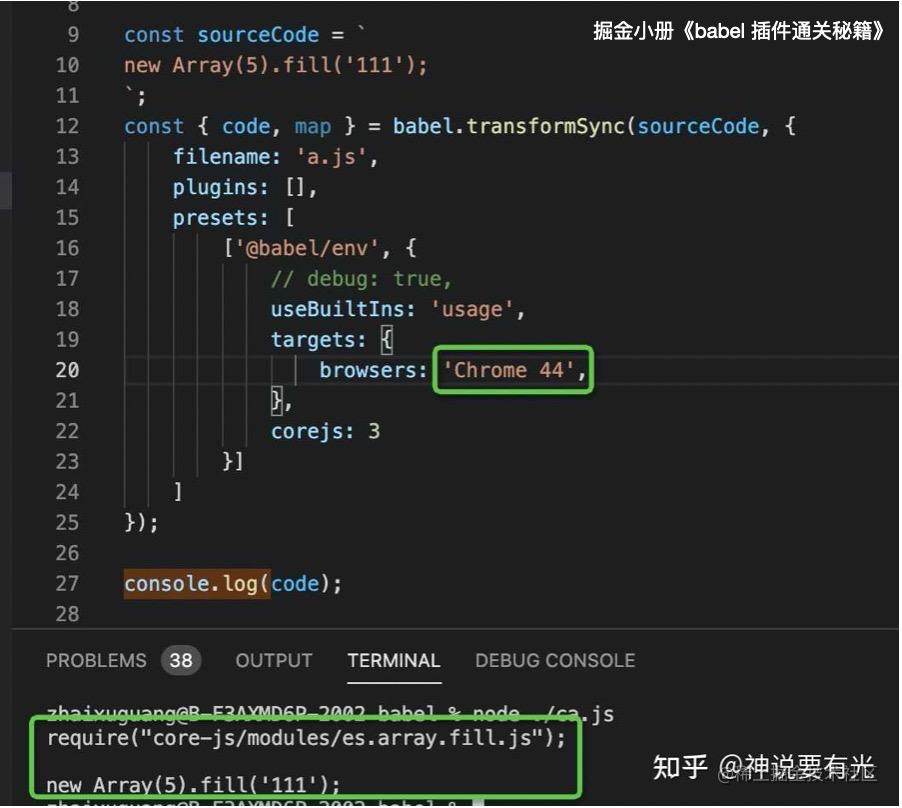Click the 'Chrome 44' string value

pos(508,370)
